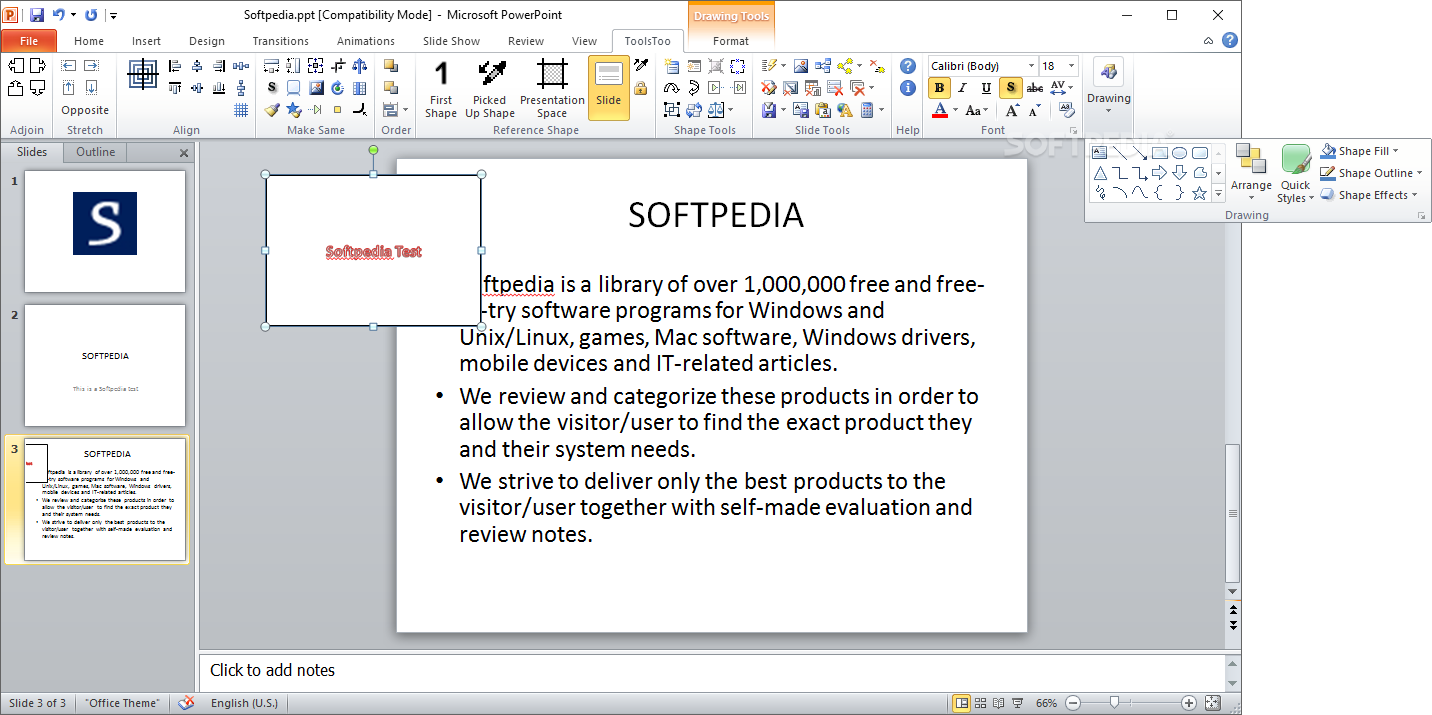Open the Calibri (Body) font name dropdown

pos(1031,66)
